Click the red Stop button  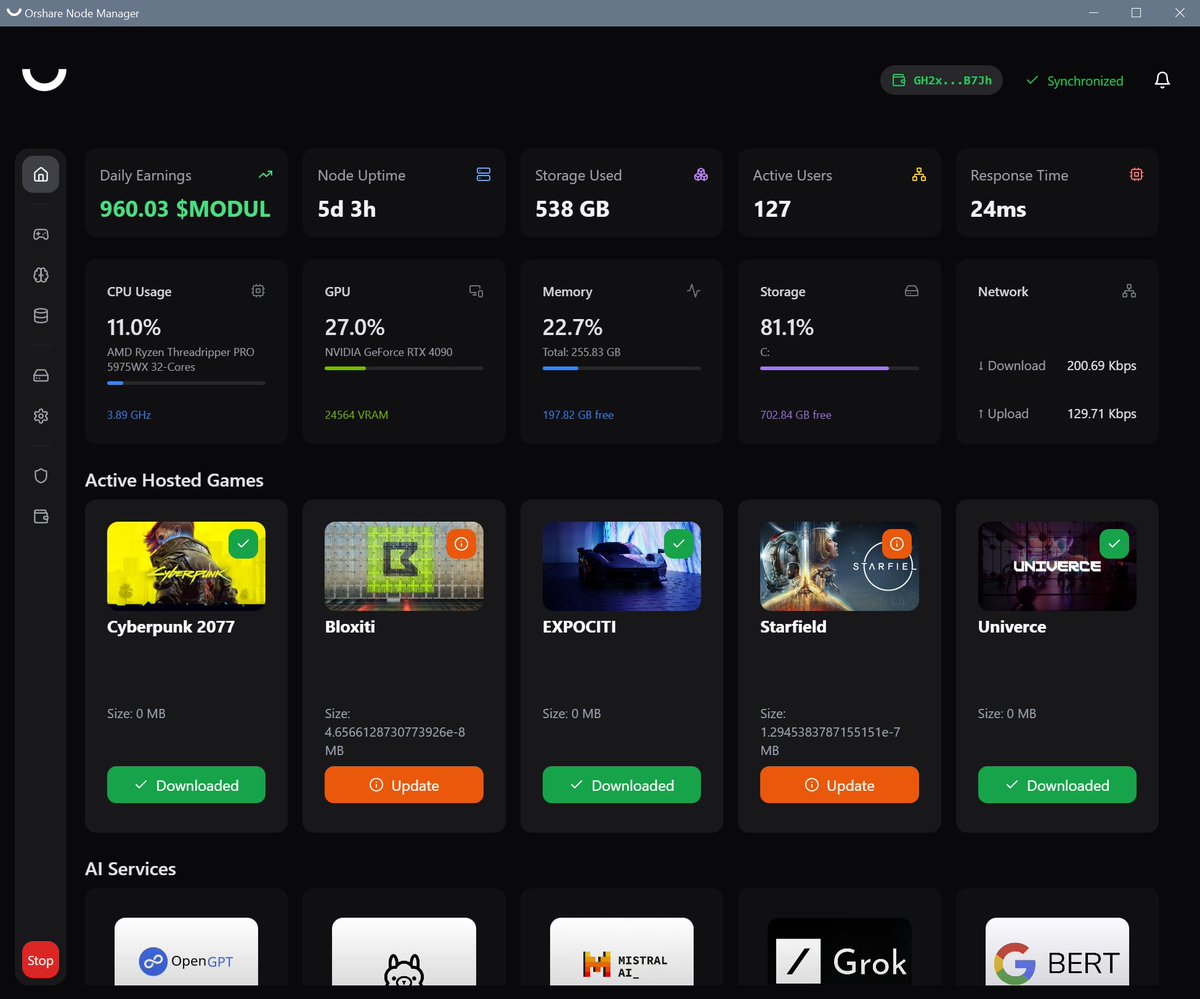click(40, 960)
